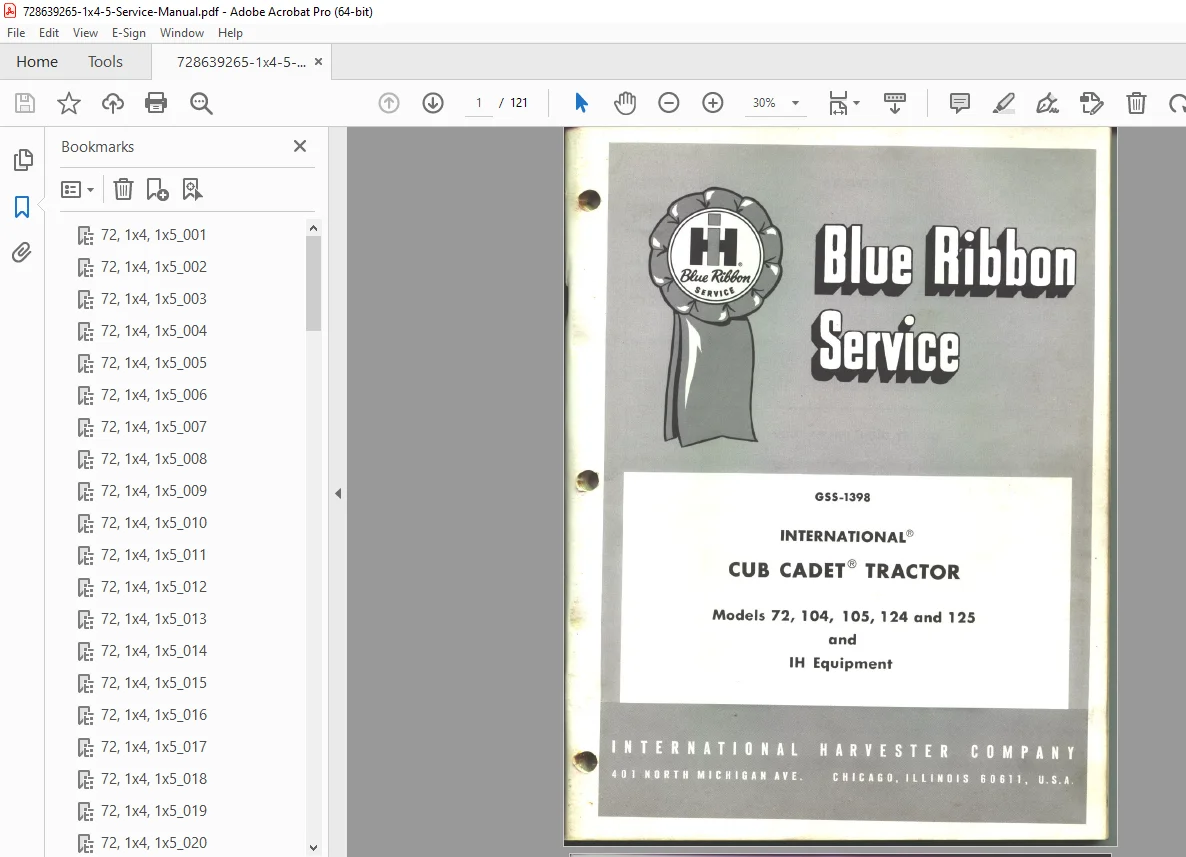Viewport: 1186px width, 857px height.
Task: Click bookmarks scroll up arrow
Action: (313, 228)
